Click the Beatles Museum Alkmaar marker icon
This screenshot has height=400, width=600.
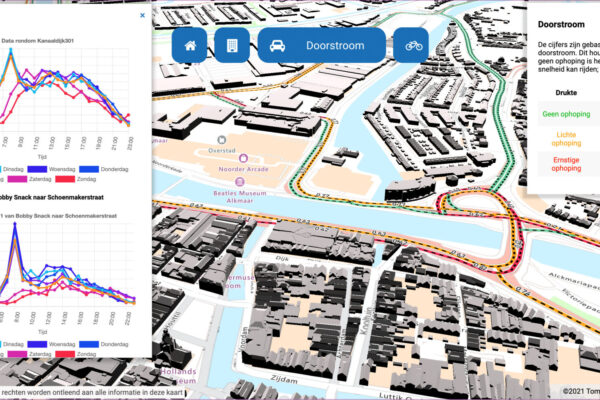click(x=240, y=182)
